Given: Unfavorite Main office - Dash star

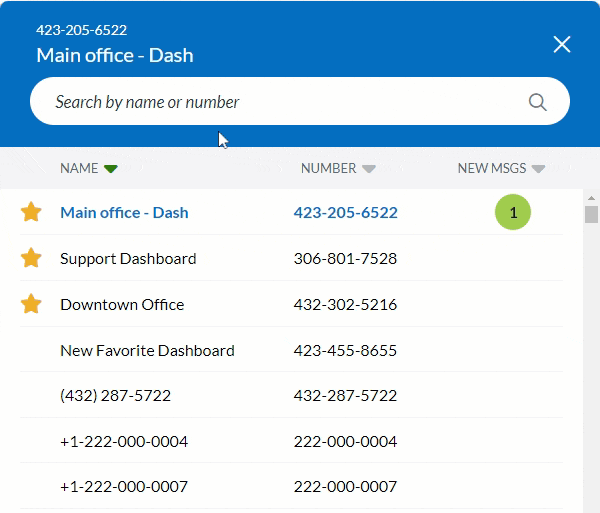Looking at the screenshot, I should point(31,212).
